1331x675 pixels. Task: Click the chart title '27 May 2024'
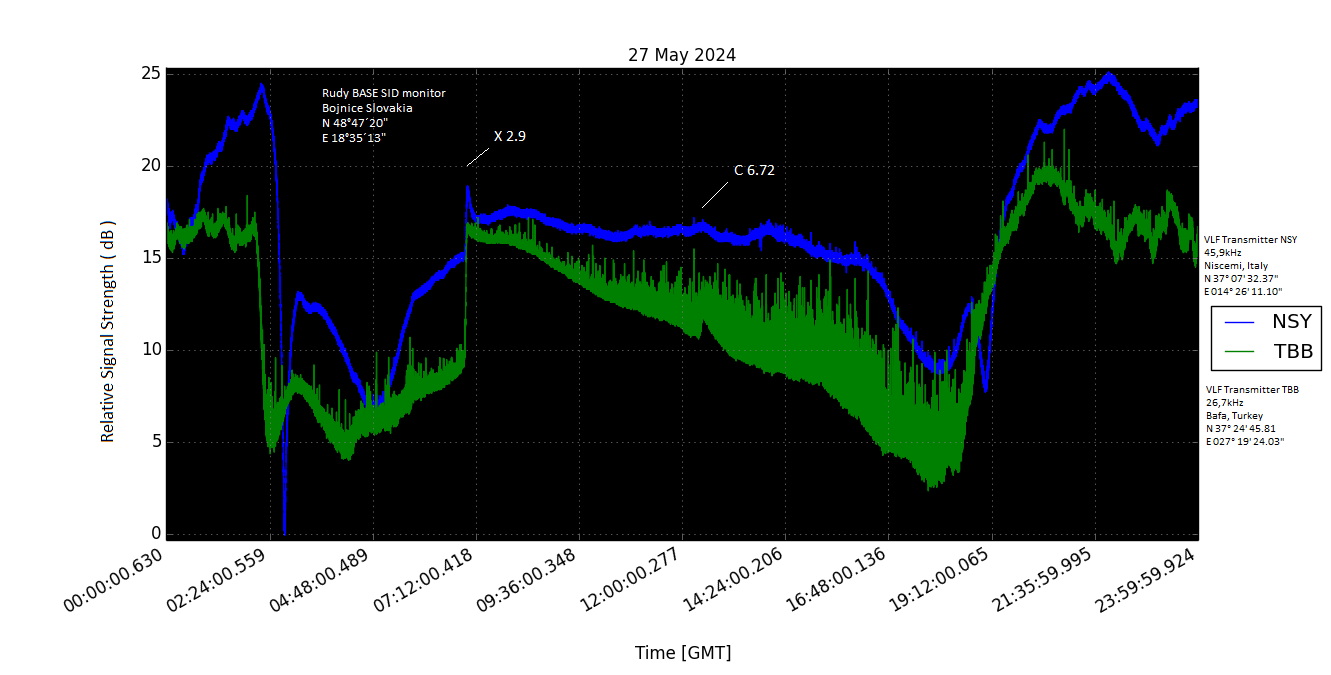681,55
